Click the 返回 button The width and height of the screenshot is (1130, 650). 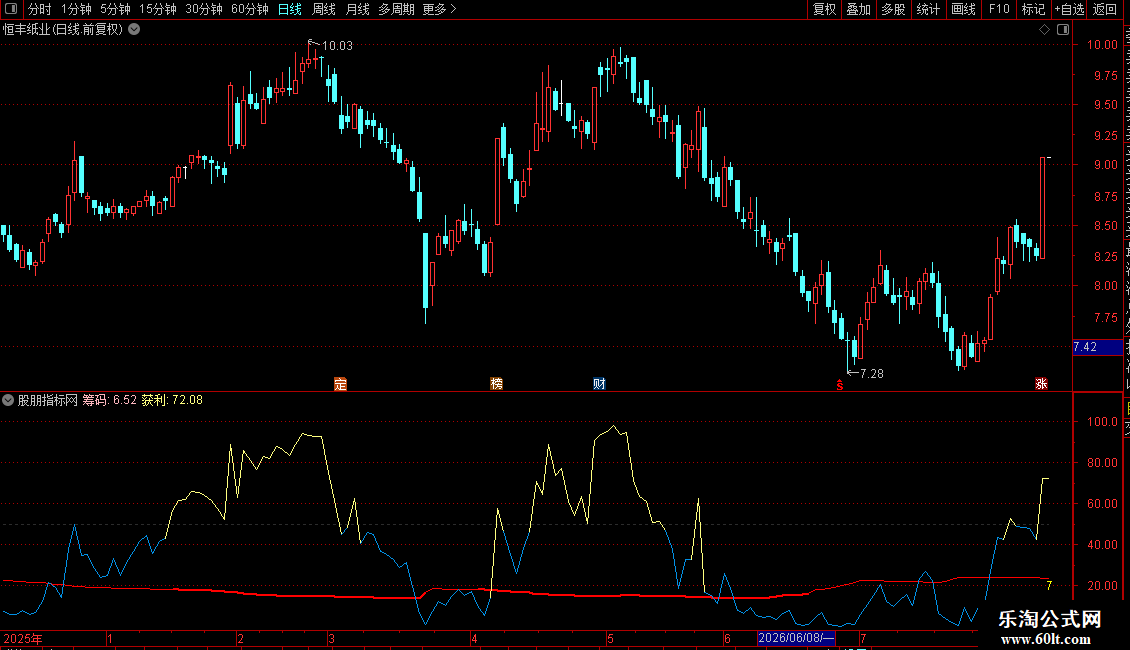1105,9
